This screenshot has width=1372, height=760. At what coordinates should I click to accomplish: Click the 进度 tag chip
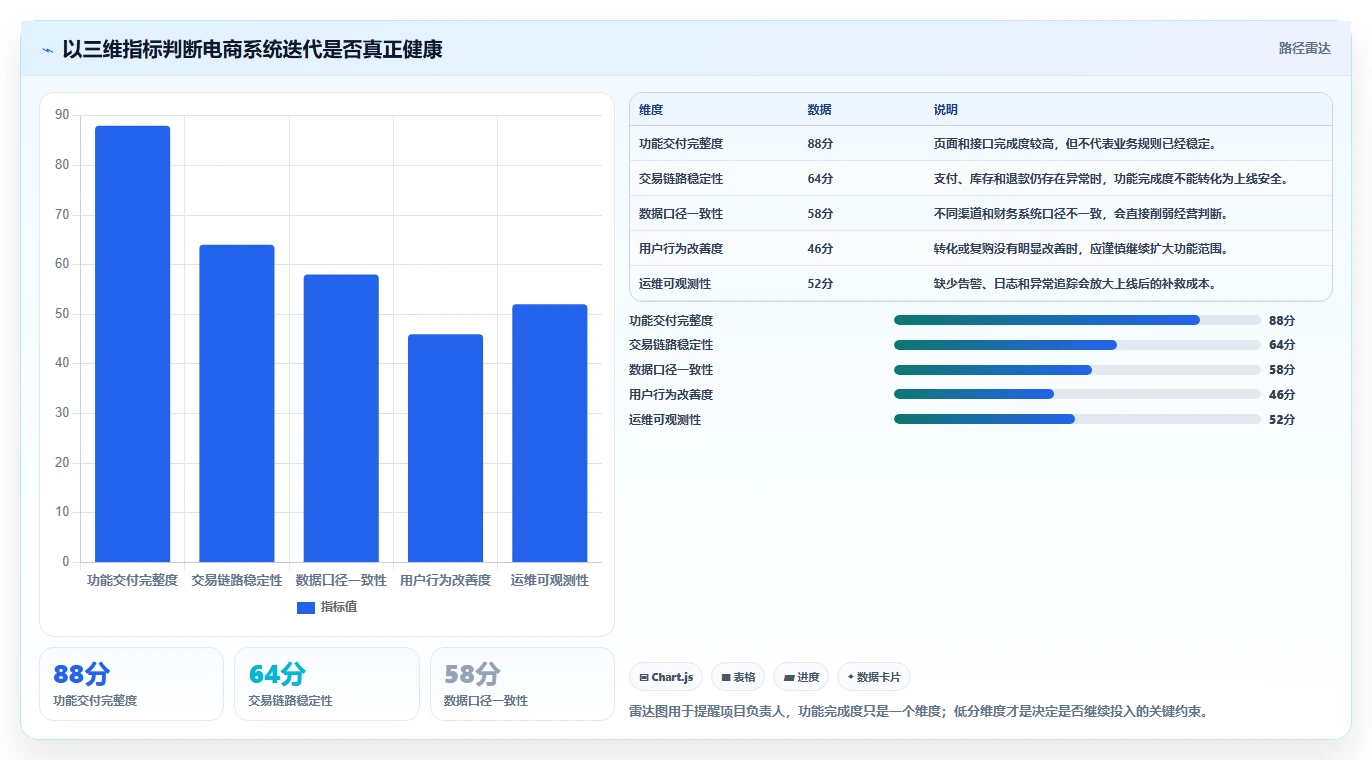coord(801,677)
